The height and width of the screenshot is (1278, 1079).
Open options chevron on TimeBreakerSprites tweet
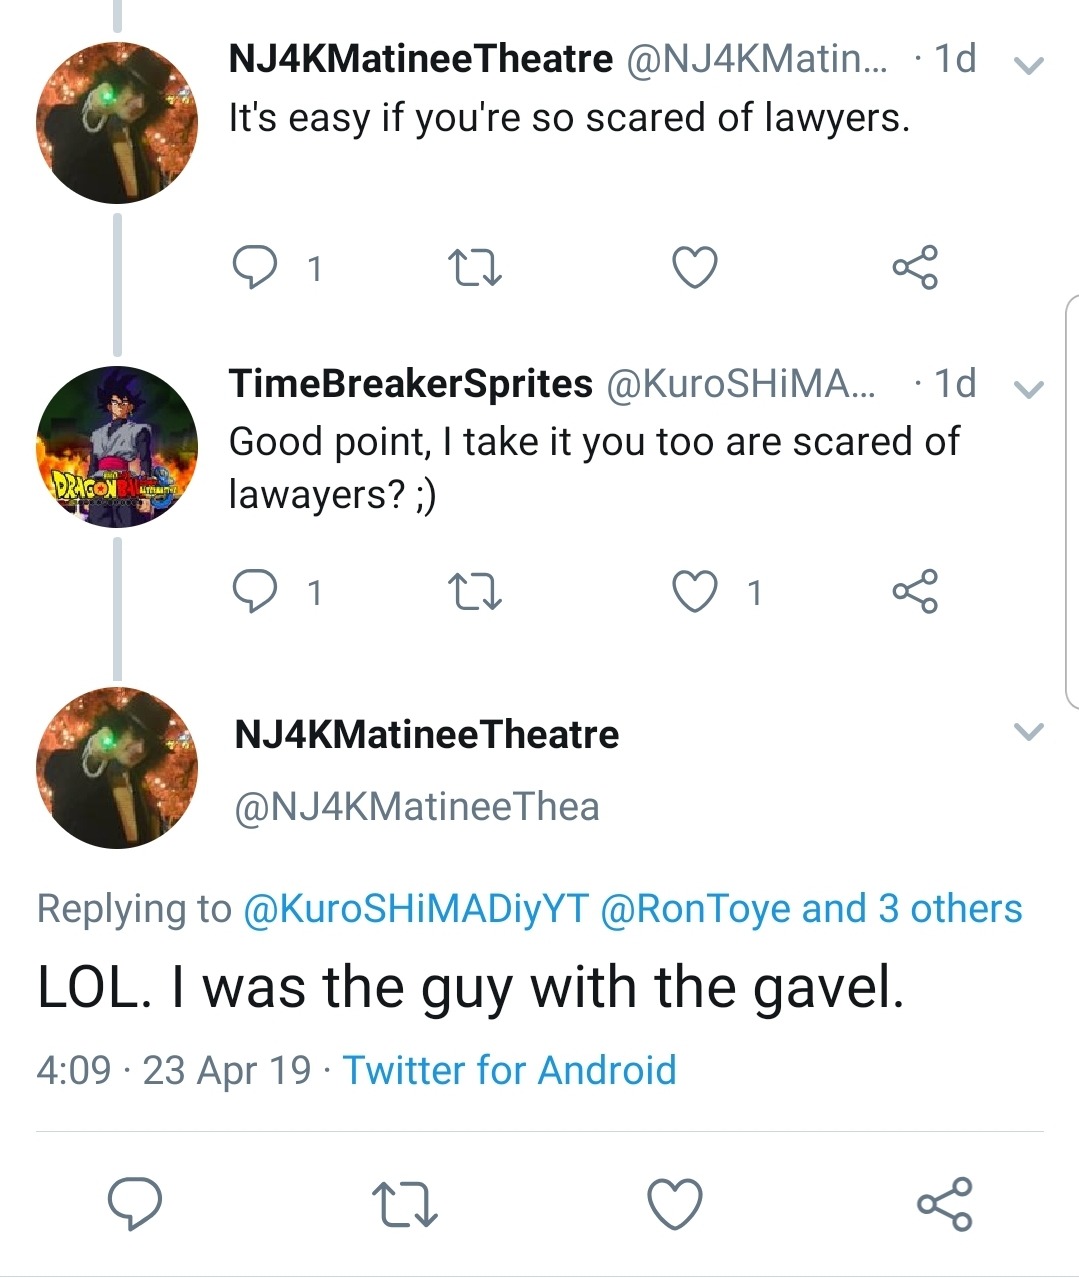[1028, 390]
